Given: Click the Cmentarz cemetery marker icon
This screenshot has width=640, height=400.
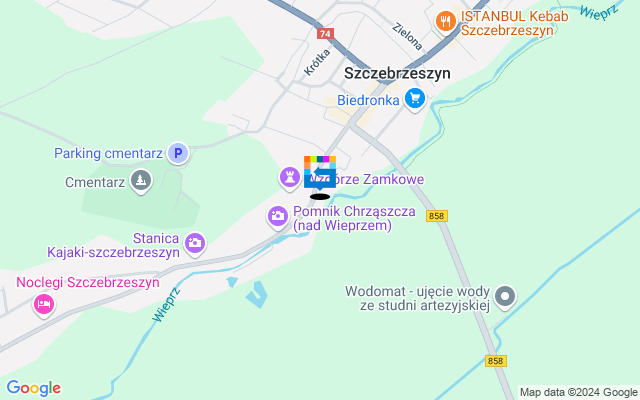Looking at the screenshot, I should coord(141,180).
